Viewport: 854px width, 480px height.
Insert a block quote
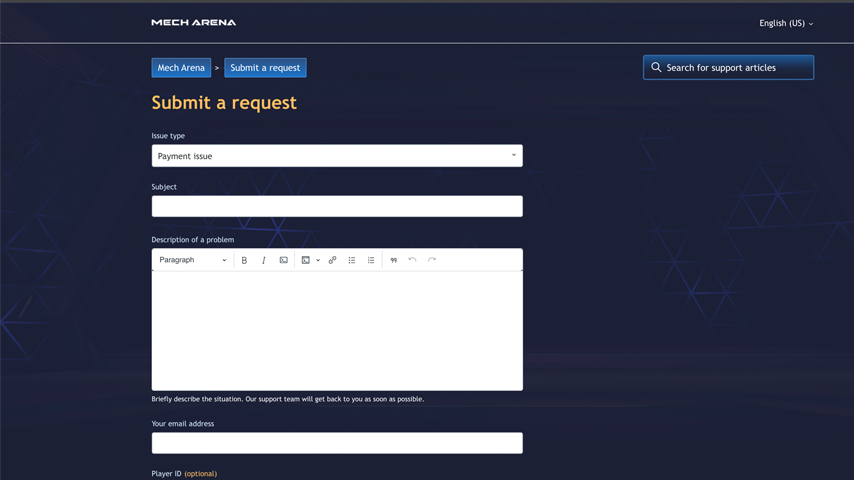click(x=394, y=260)
